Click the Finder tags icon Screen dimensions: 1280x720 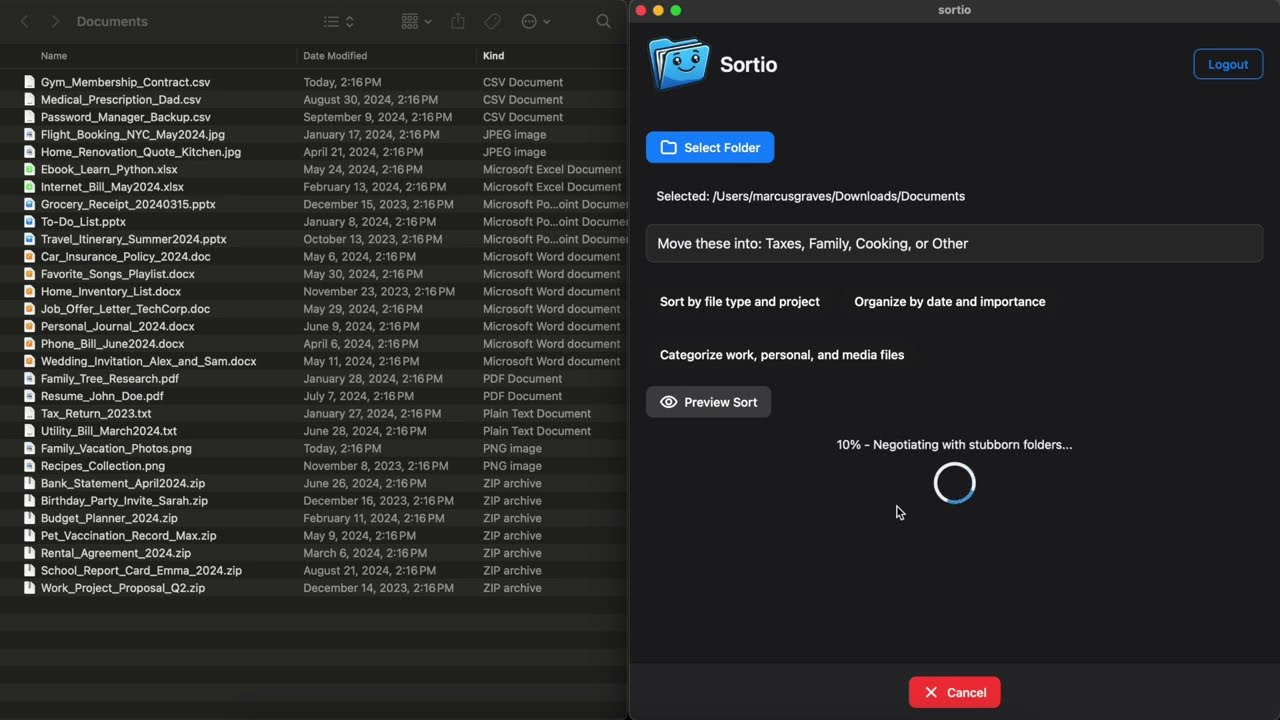point(492,21)
